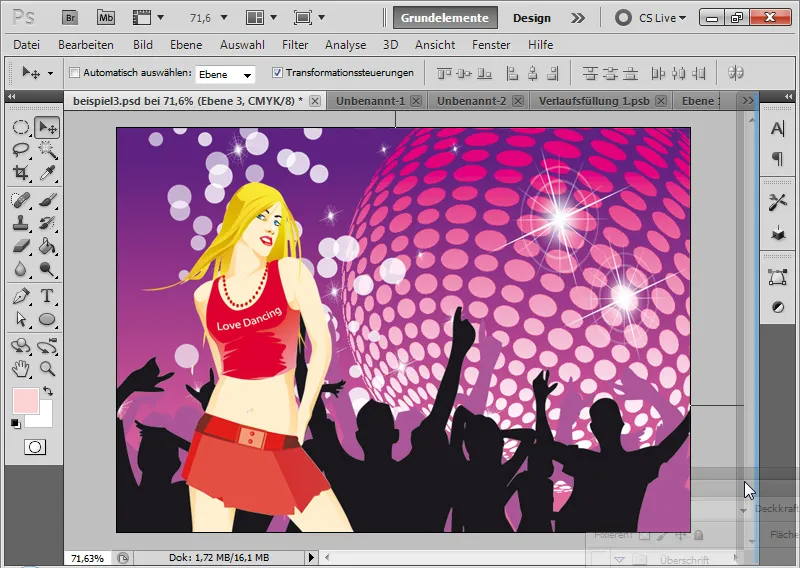Select the Type tool
The height and width of the screenshot is (568, 800).
click(47, 296)
